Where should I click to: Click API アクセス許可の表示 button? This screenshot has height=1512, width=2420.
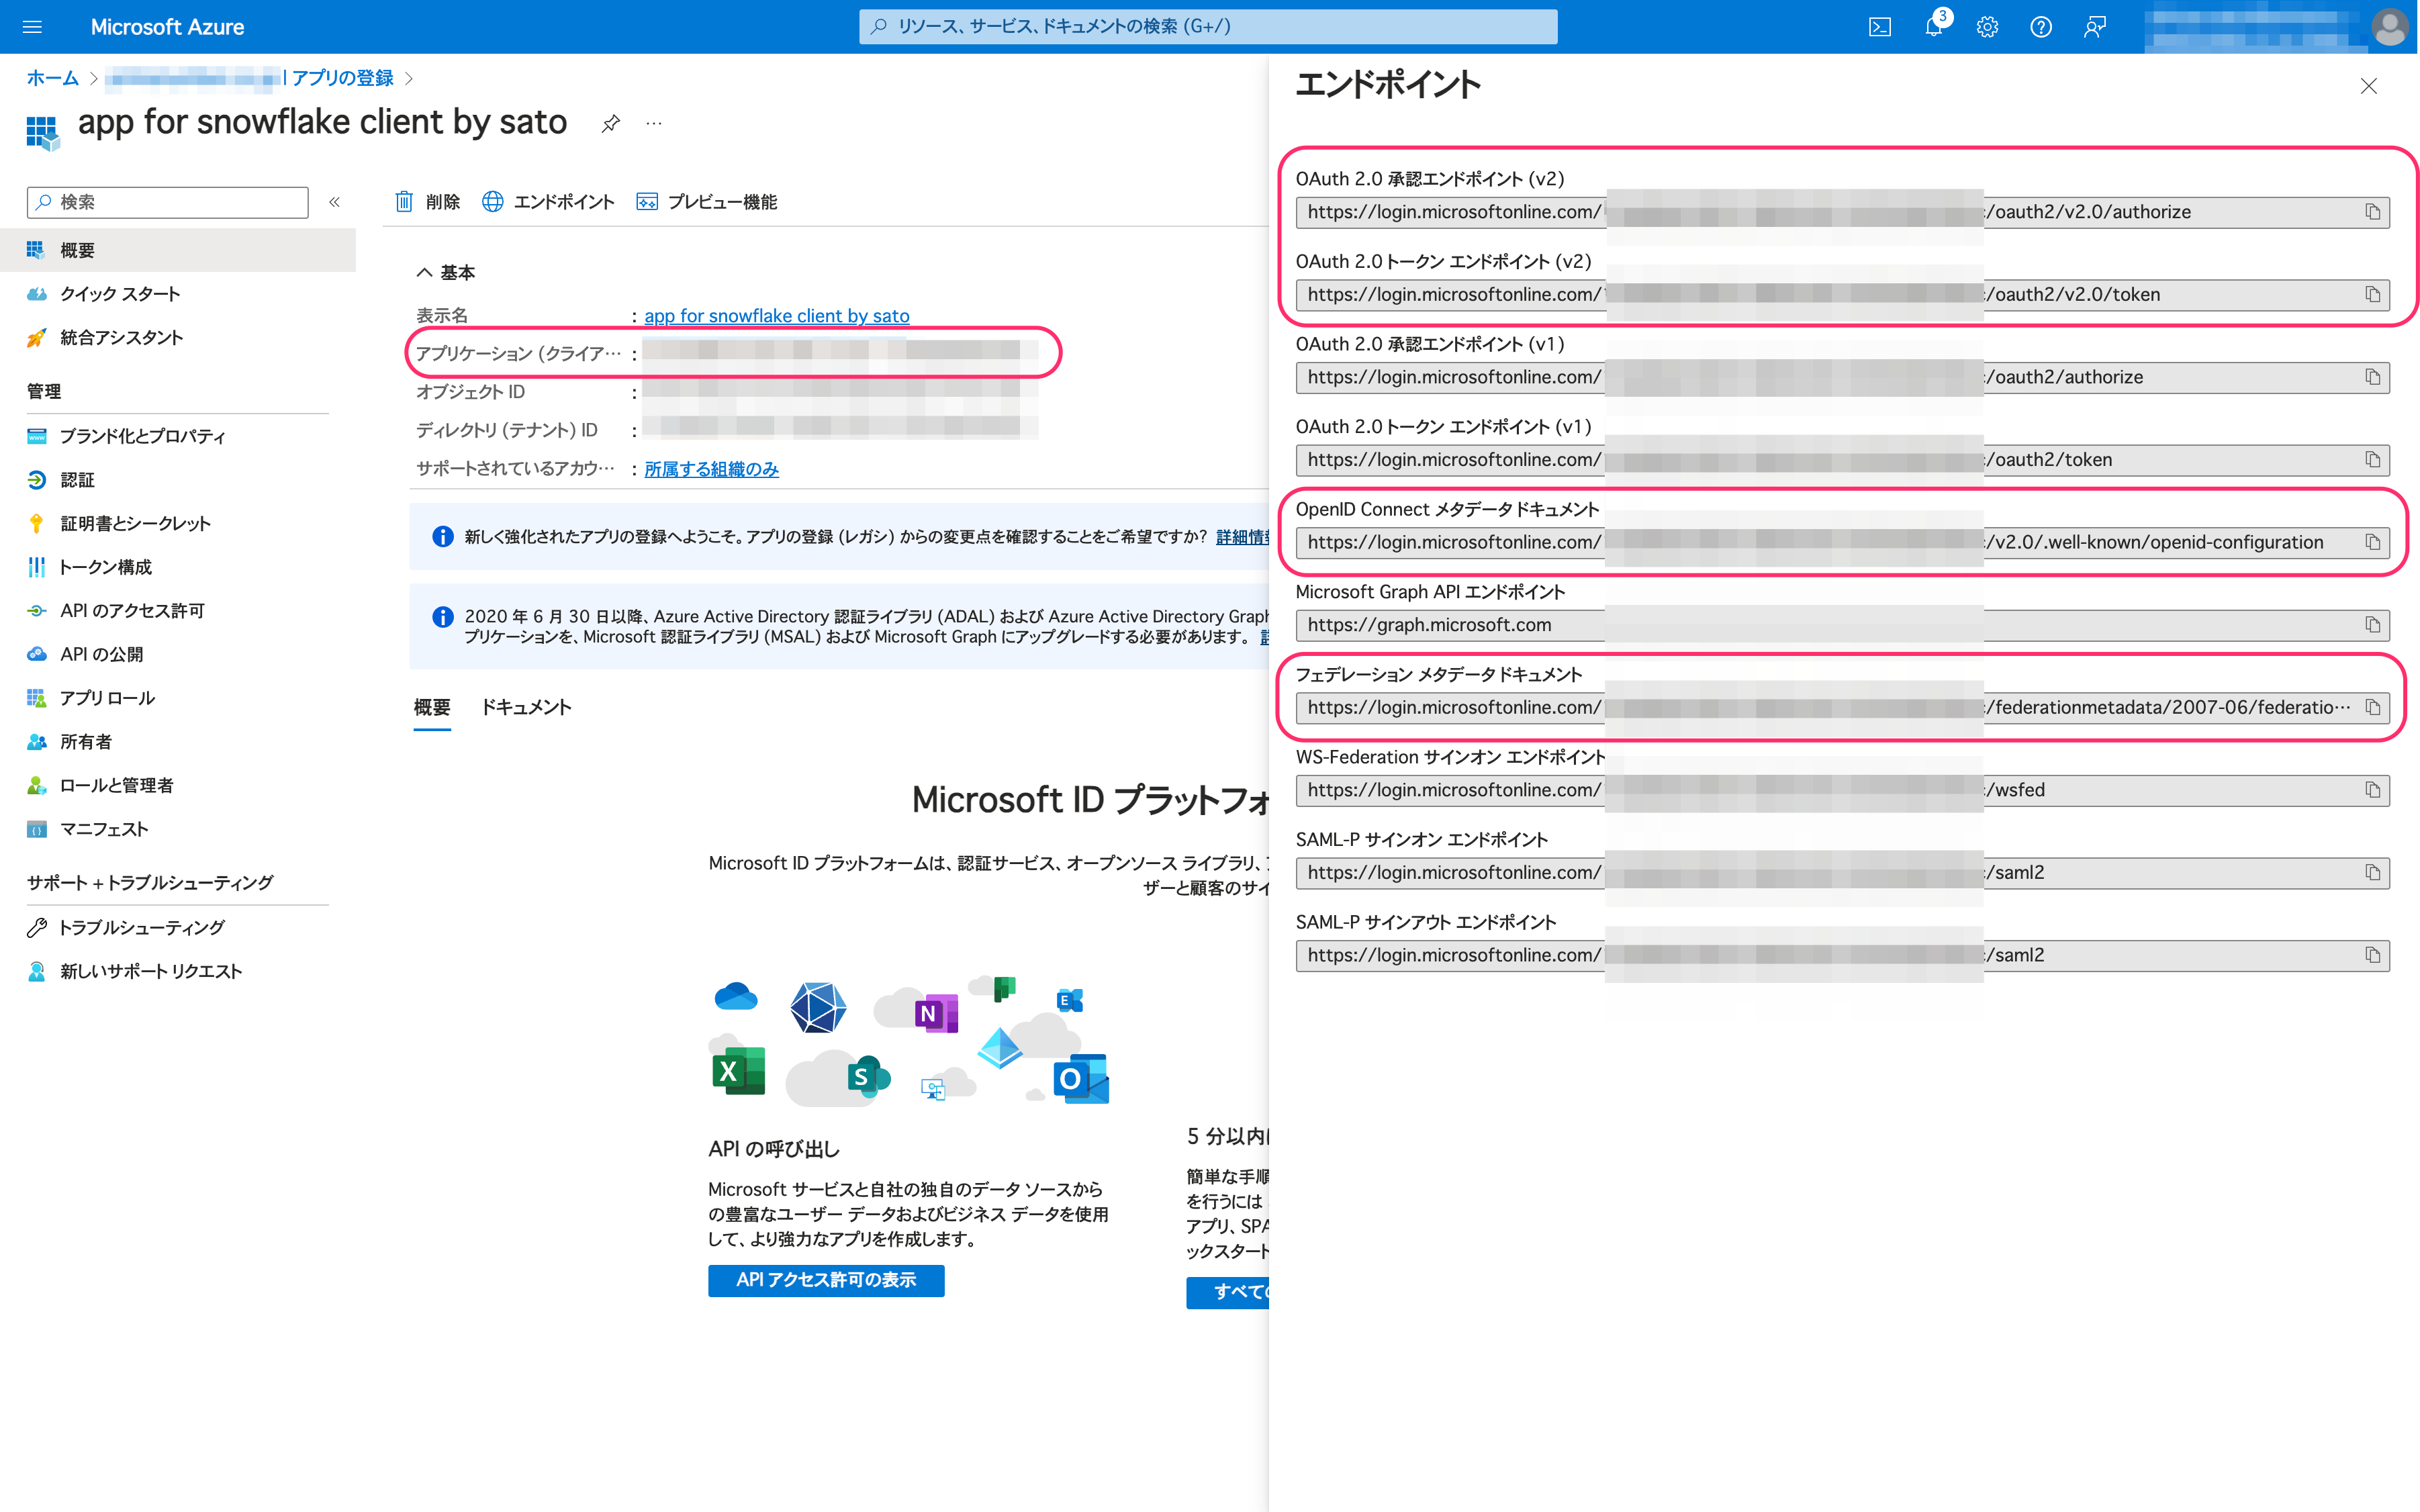pos(826,1280)
